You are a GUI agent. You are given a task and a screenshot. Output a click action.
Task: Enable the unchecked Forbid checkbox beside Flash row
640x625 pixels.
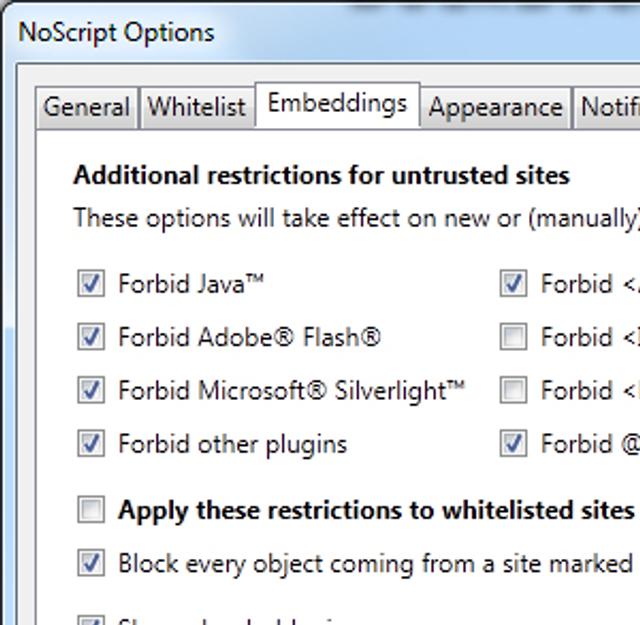click(x=513, y=337)
